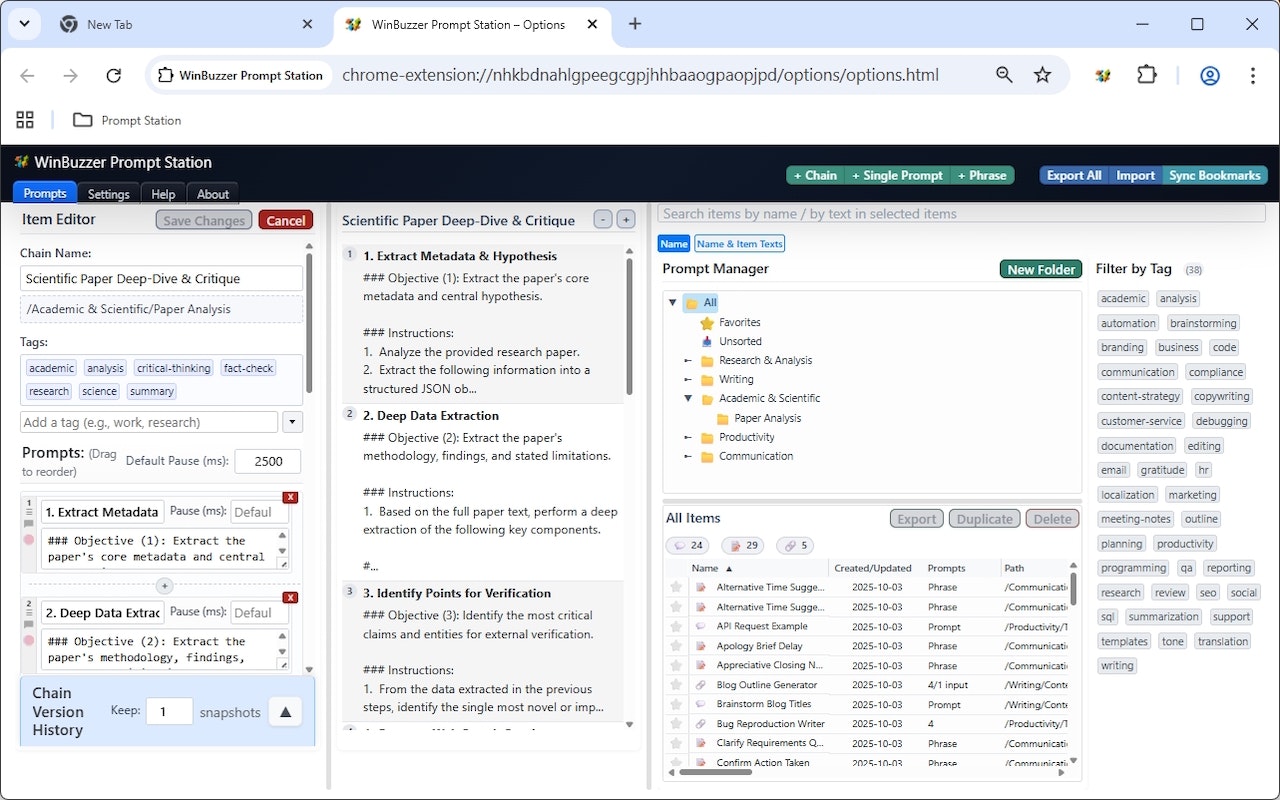This screenshot has height=800, width=1280.
Task: Filter items by phrases count 29
Action: click(742, 545)
